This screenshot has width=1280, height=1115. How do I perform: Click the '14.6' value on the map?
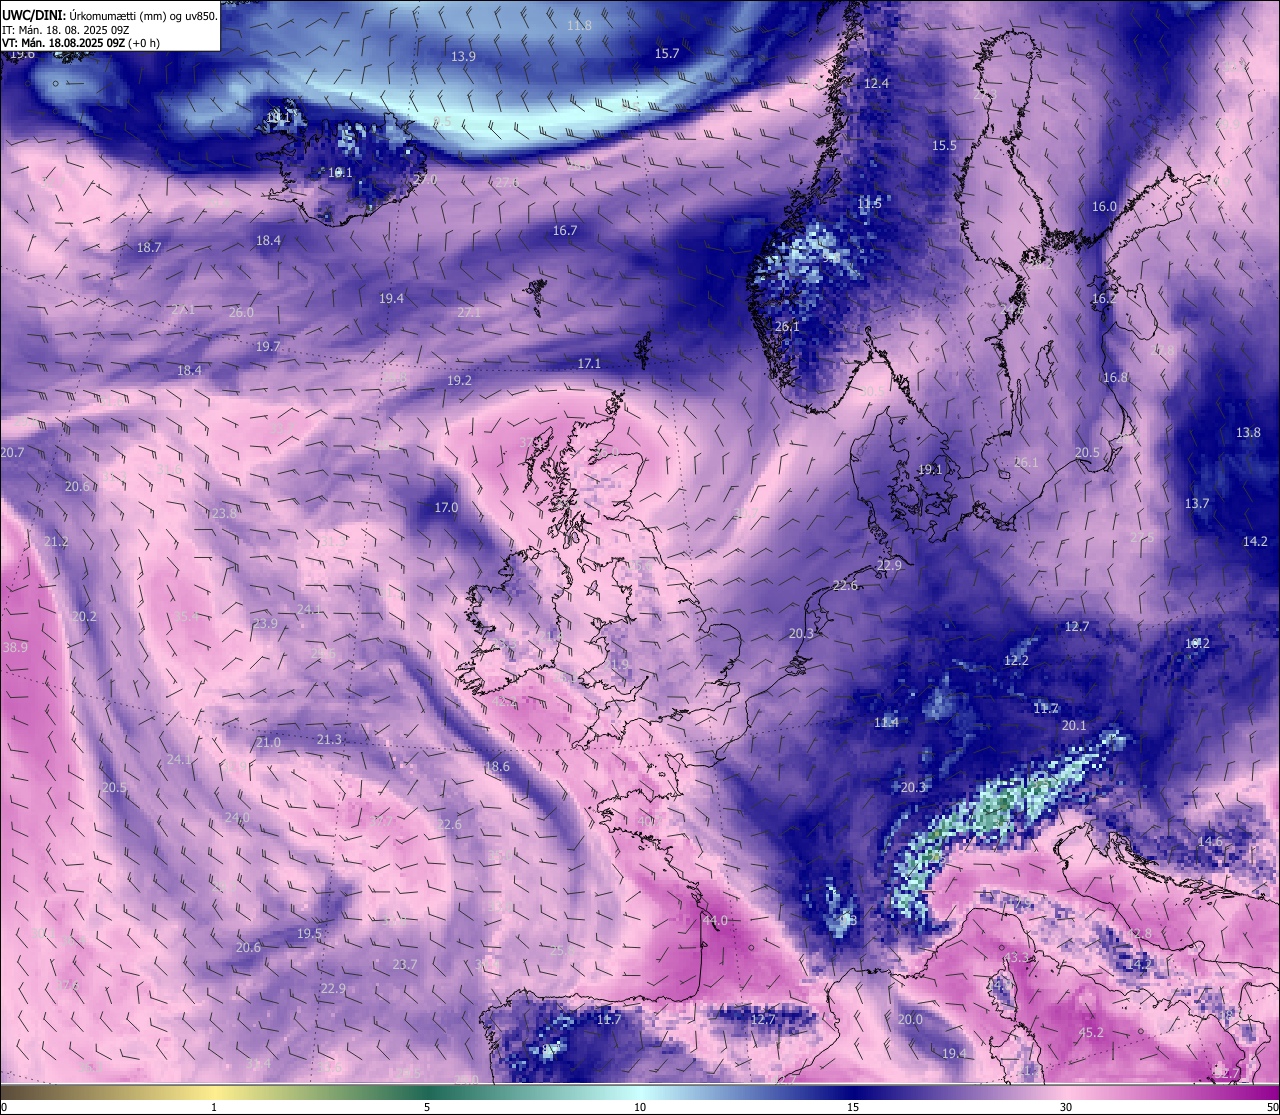[x=1210, y=841]
